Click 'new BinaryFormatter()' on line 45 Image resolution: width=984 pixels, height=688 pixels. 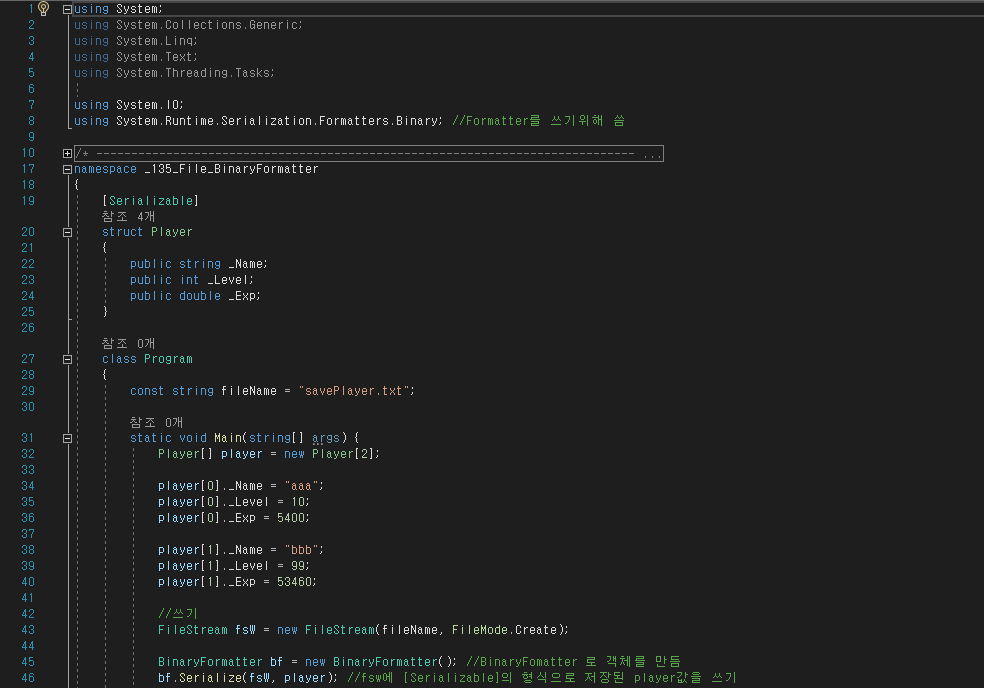click(x=379, y=662)
